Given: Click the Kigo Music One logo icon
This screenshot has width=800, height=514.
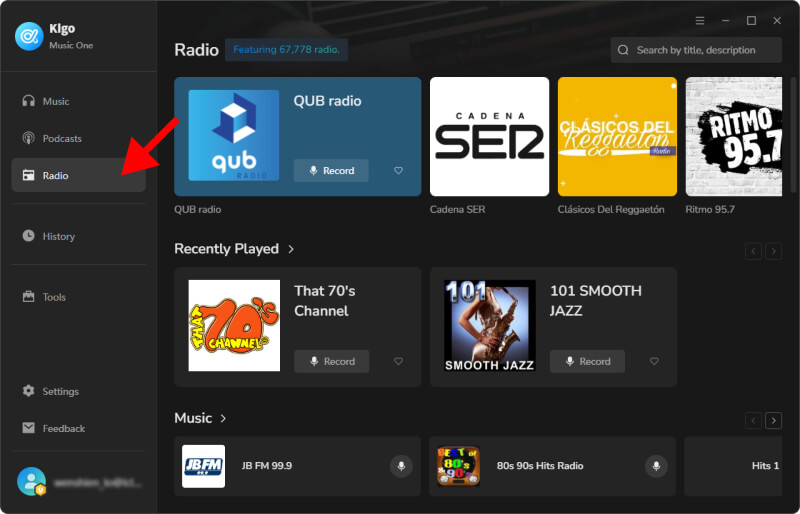Looking at the screenshot, I should coord(29,36).
